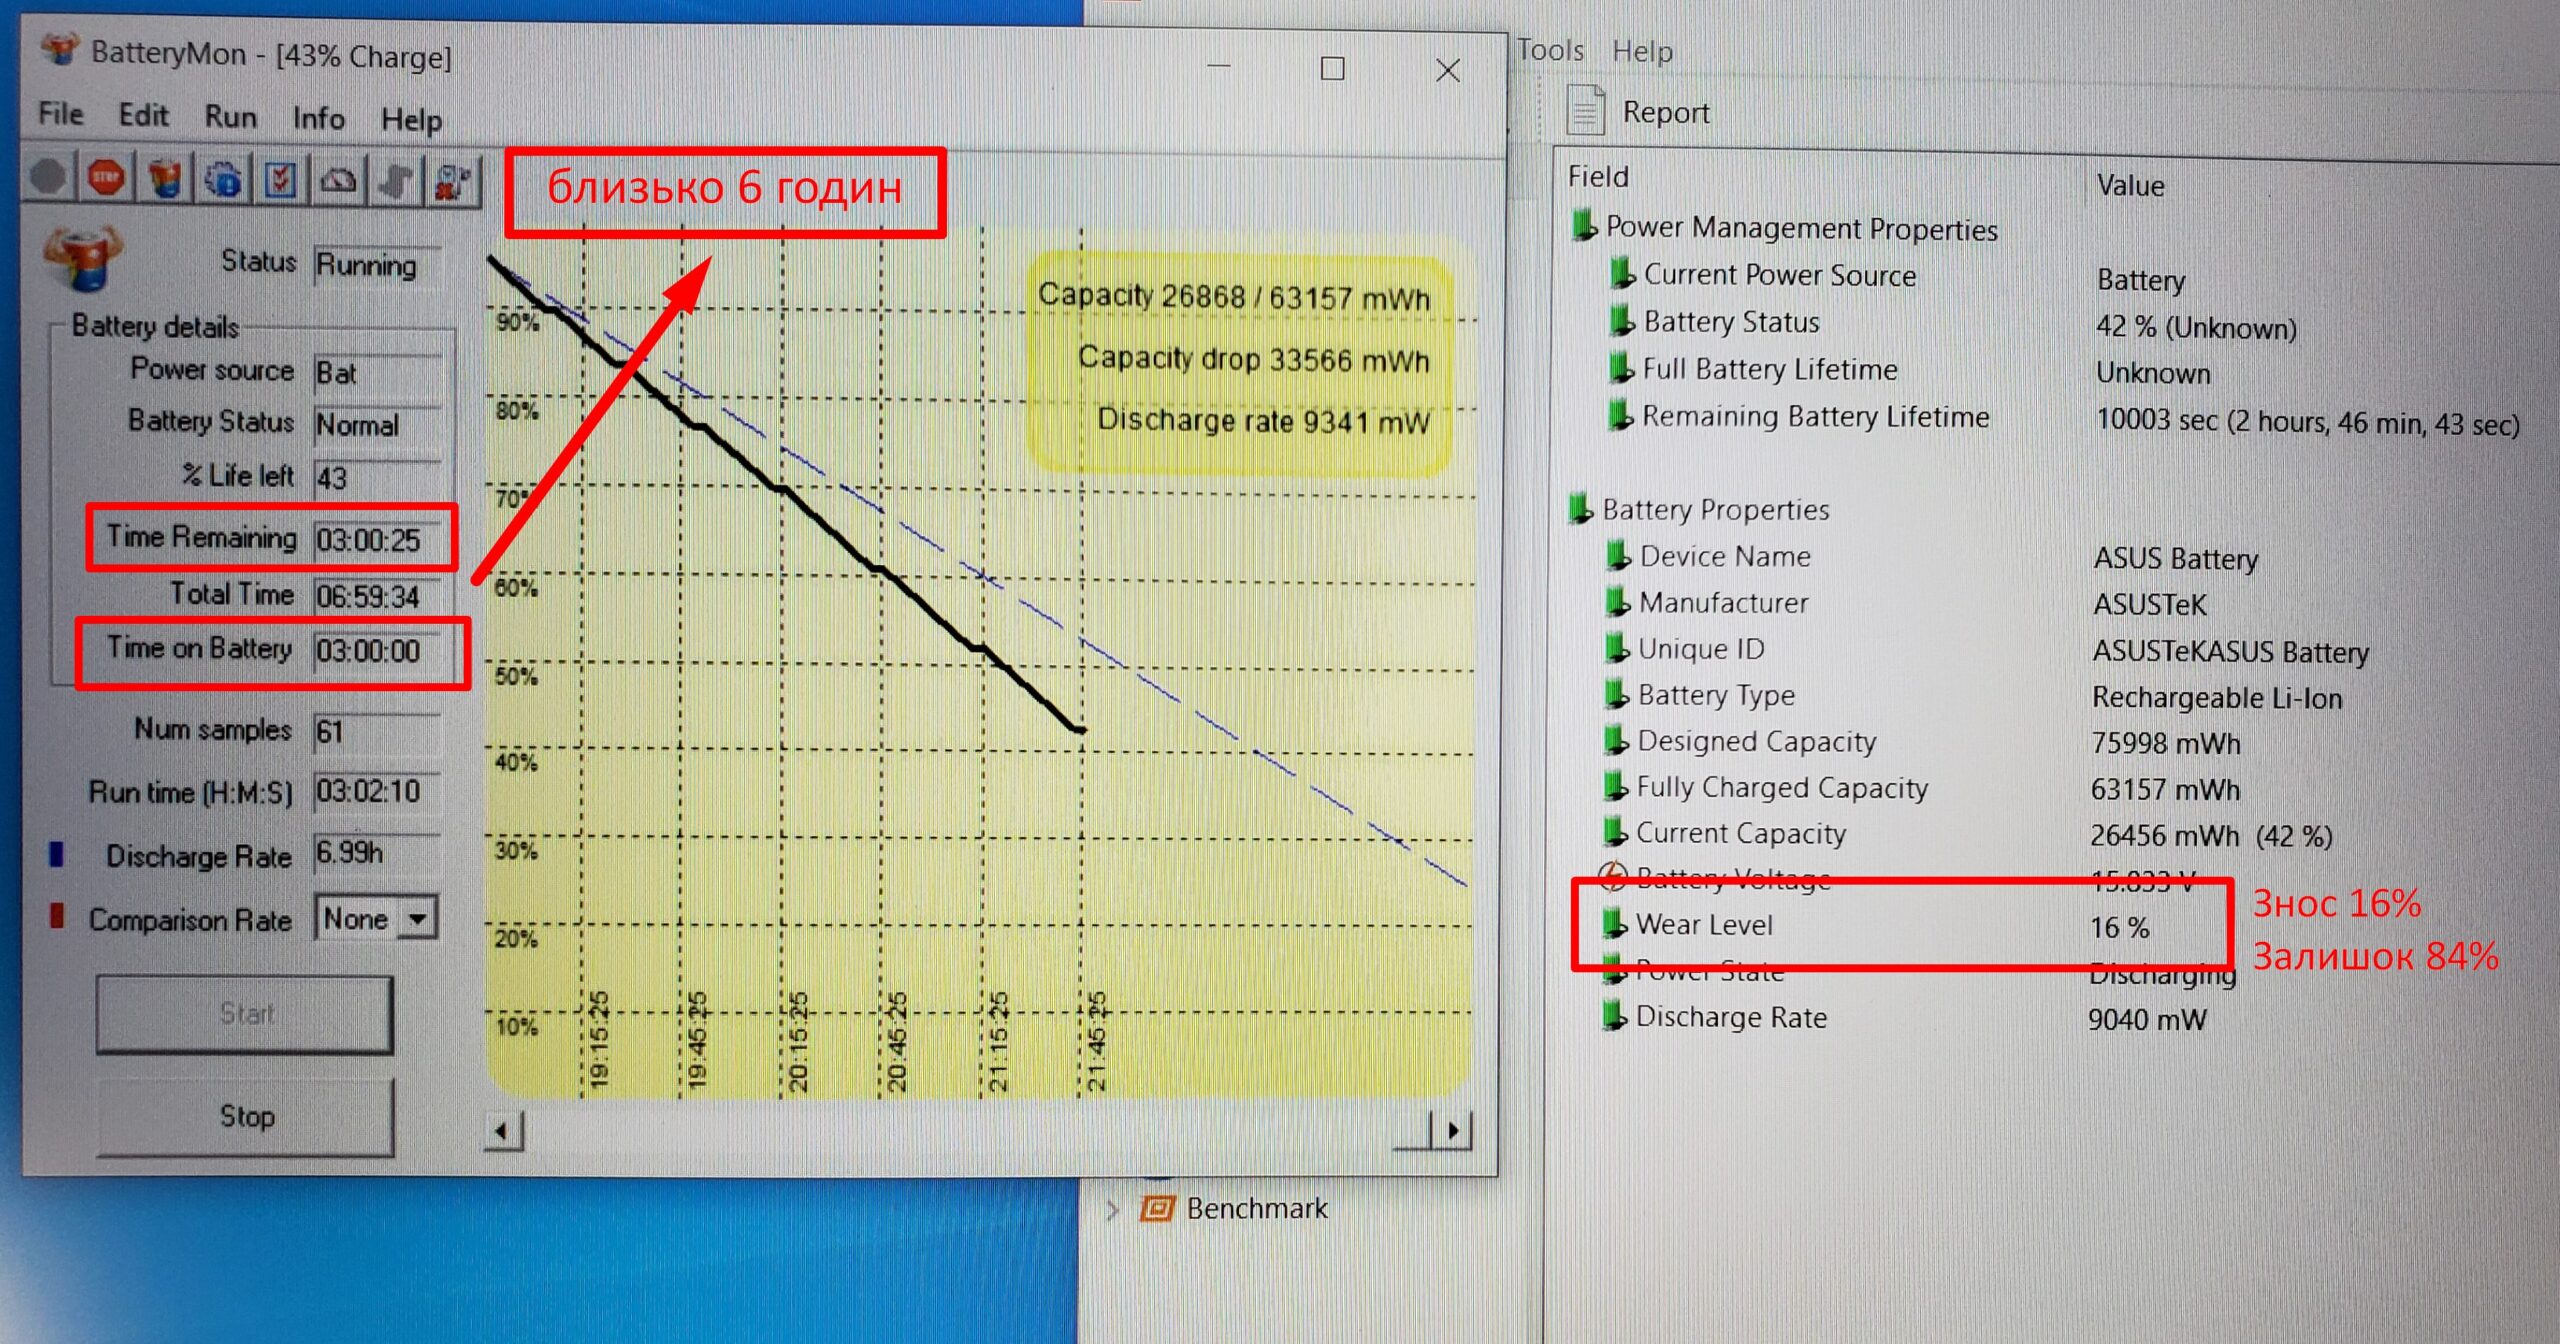Click the grayed Start button

(x=245, y=1014)
